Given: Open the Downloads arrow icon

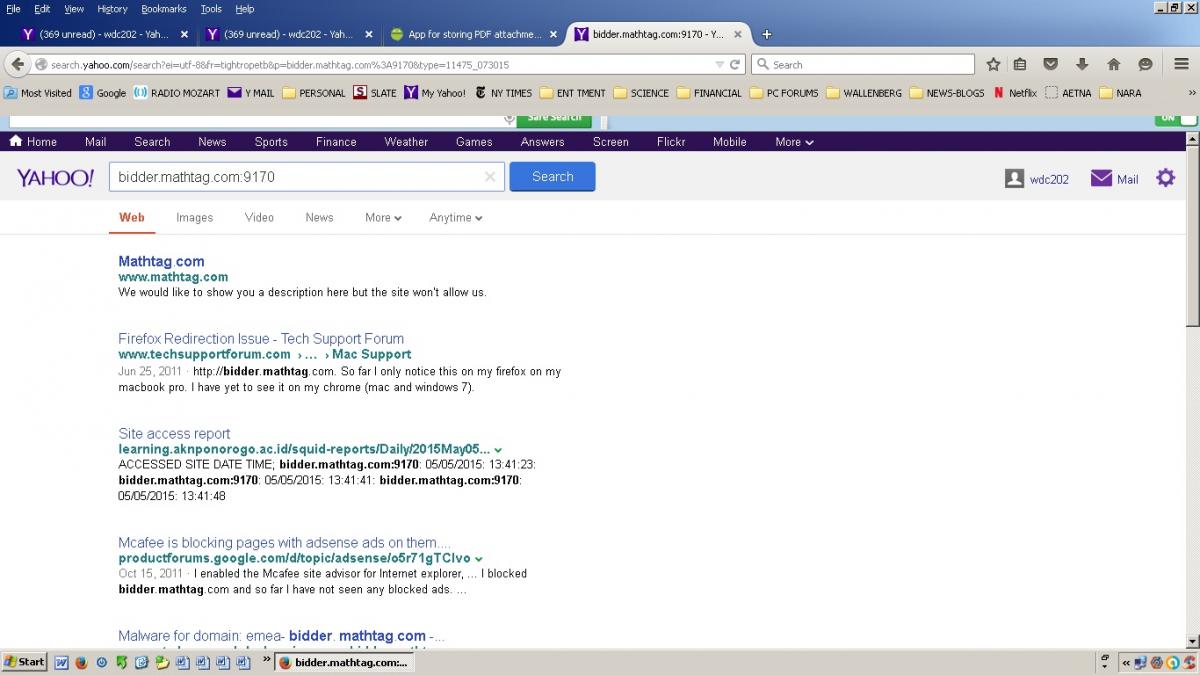Looking at the screenshot, I should [1082, 64].
